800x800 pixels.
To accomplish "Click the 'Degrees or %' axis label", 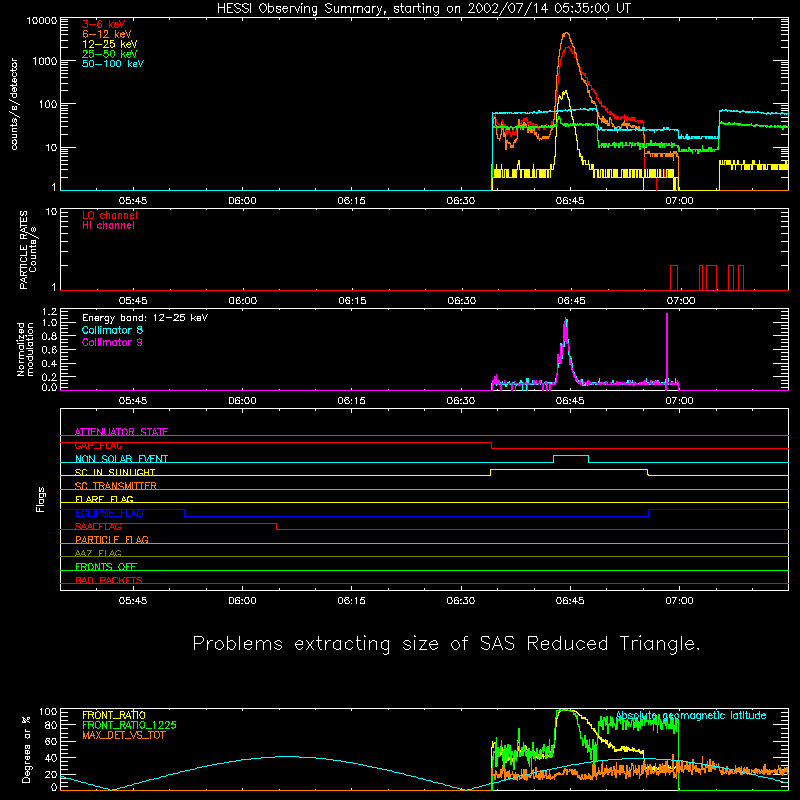I will 26,749.
